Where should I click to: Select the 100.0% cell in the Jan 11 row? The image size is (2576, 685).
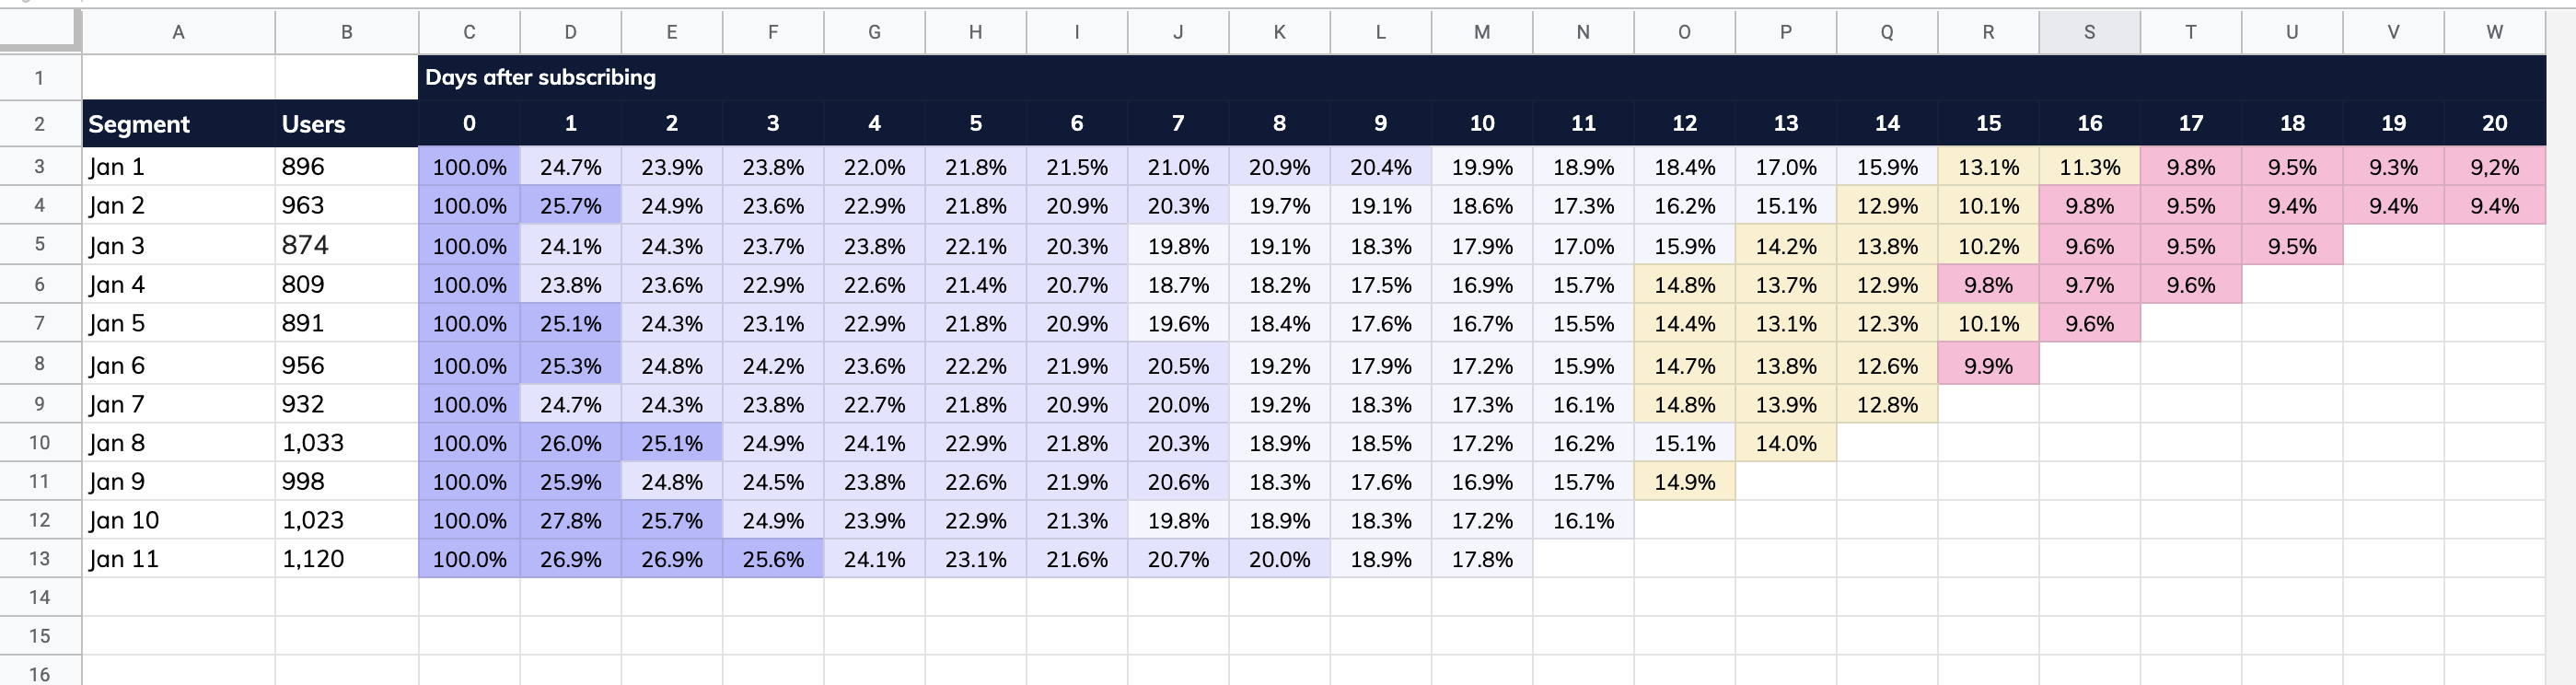(x=468, y=558)
